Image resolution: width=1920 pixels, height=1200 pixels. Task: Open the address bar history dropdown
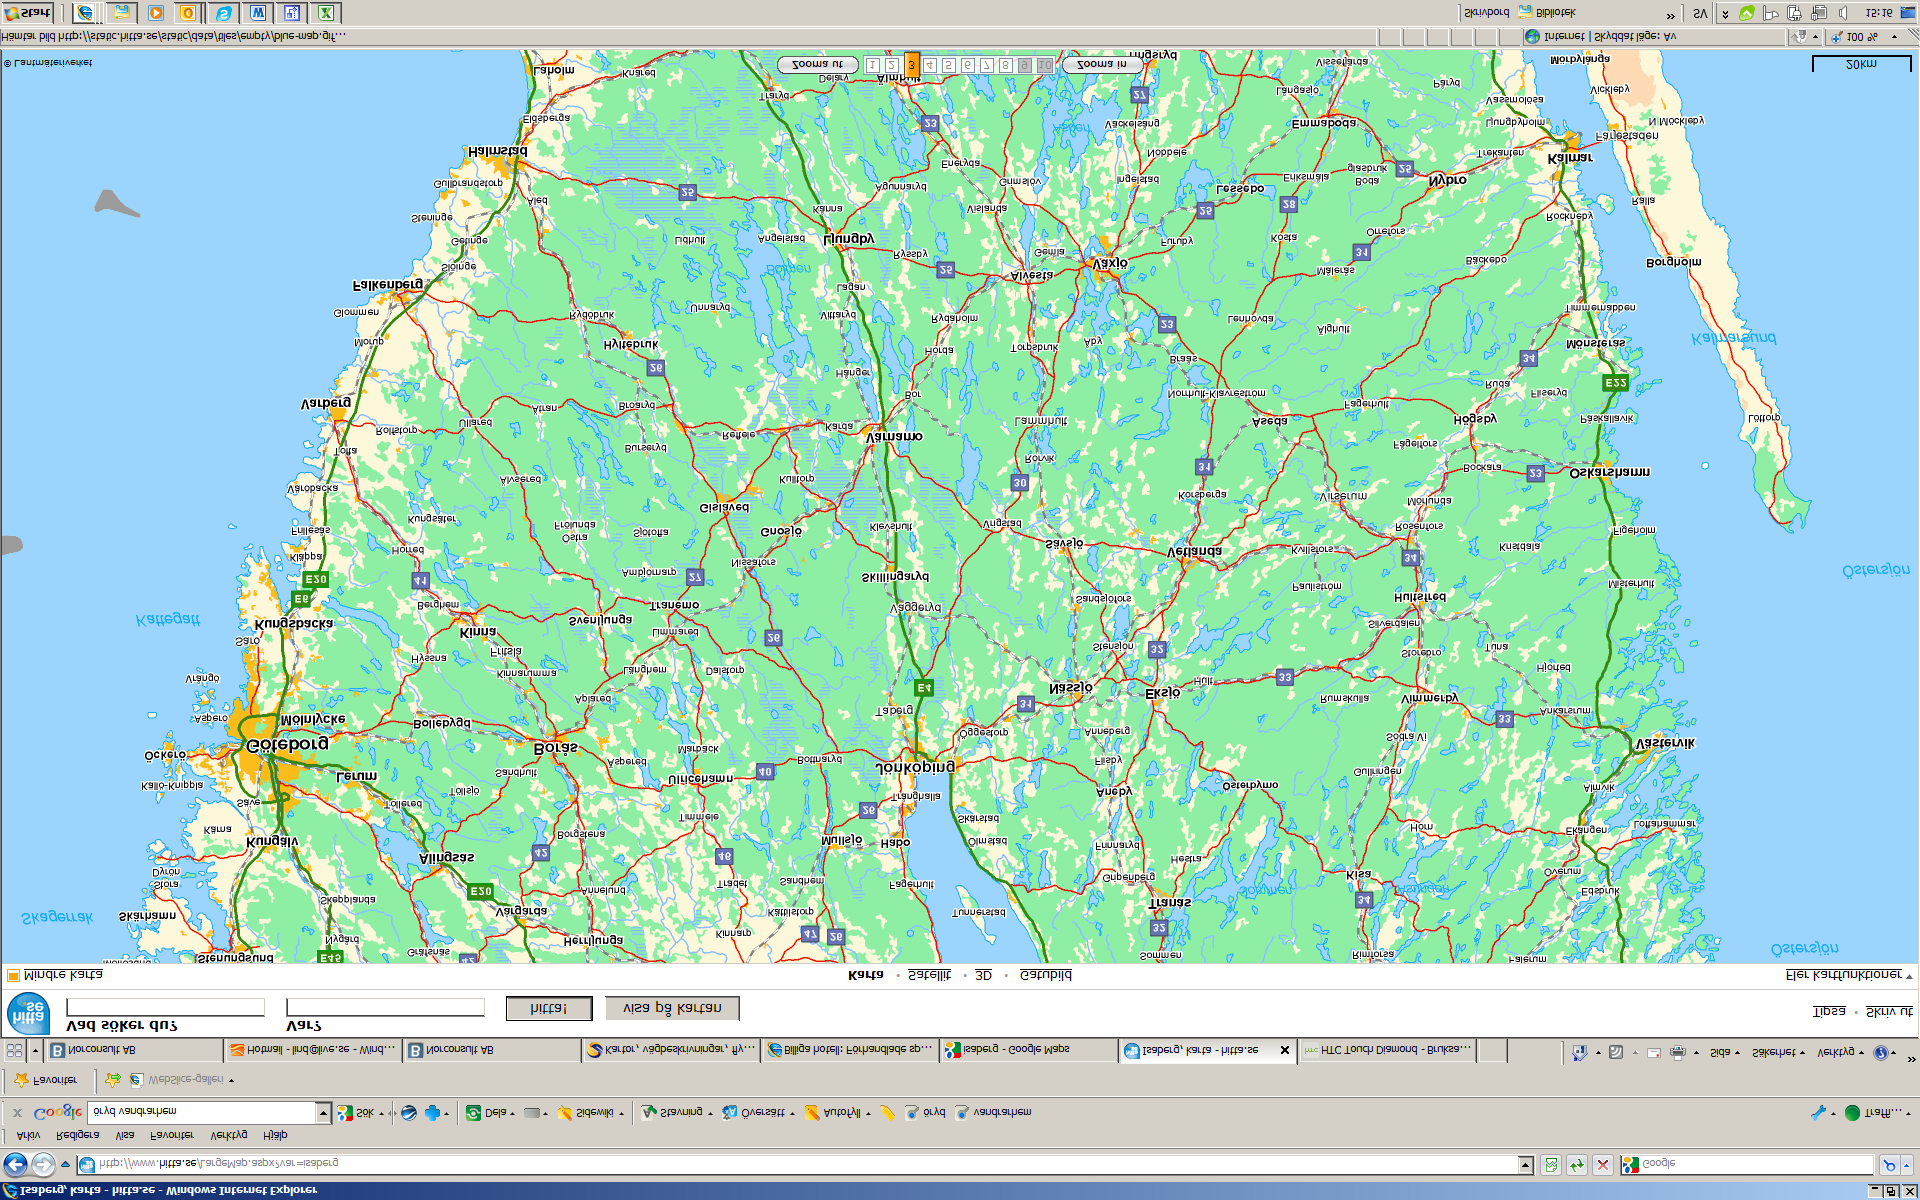1526,1164
